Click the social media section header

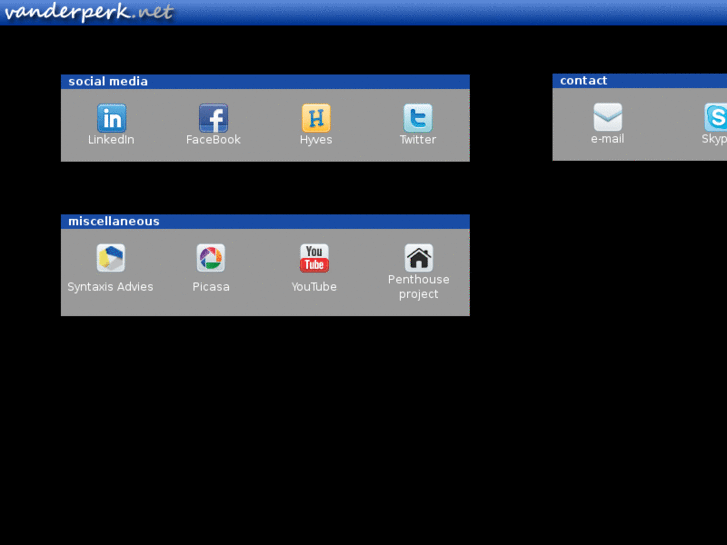coord(265,82)
